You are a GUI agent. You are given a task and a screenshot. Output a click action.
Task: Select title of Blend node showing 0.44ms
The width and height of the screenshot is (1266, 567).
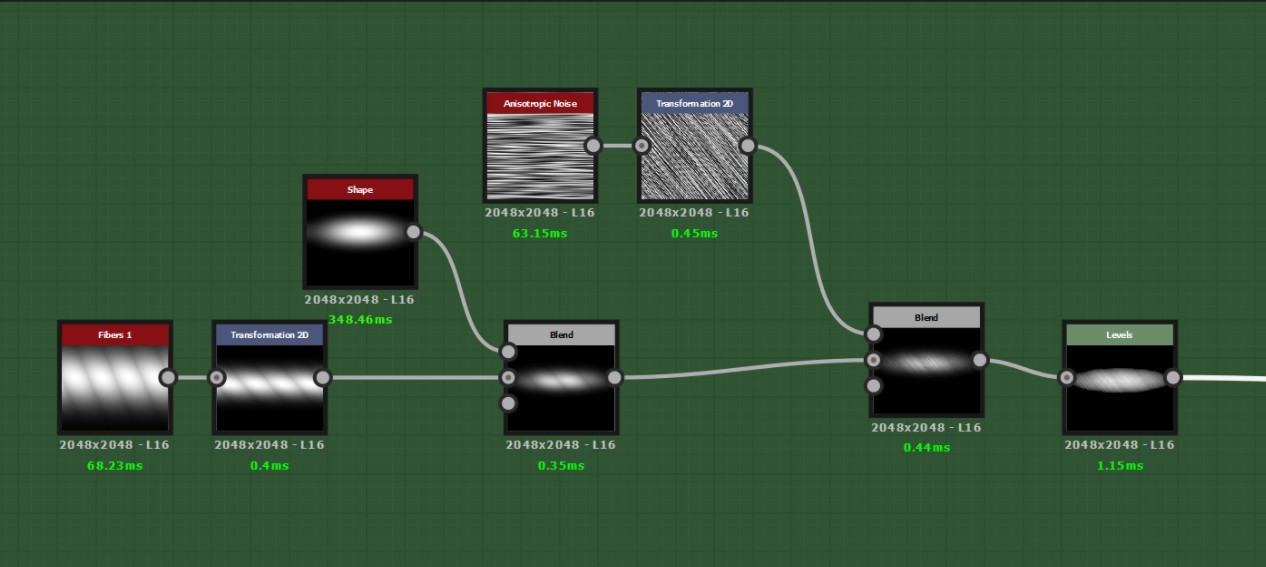926,318
